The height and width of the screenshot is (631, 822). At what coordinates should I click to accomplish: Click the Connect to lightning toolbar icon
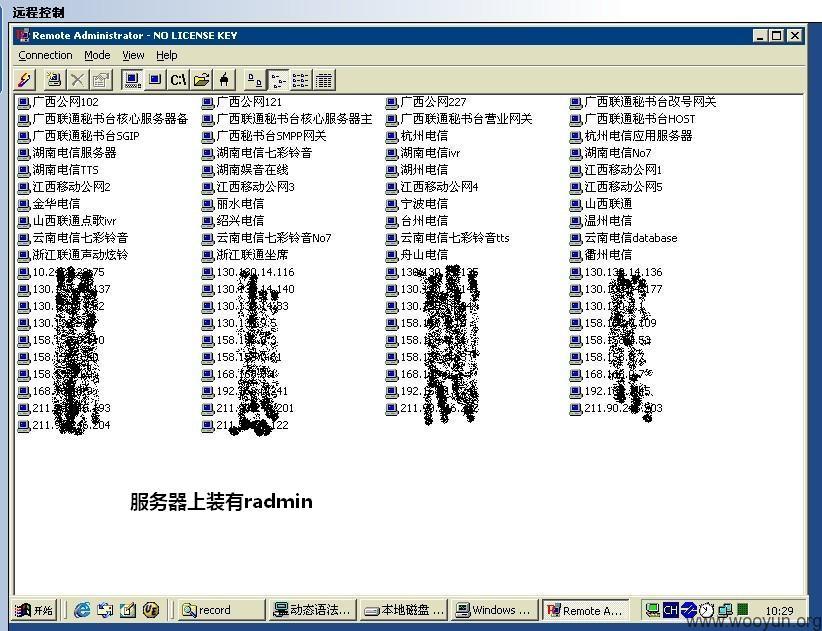[24, 80]
